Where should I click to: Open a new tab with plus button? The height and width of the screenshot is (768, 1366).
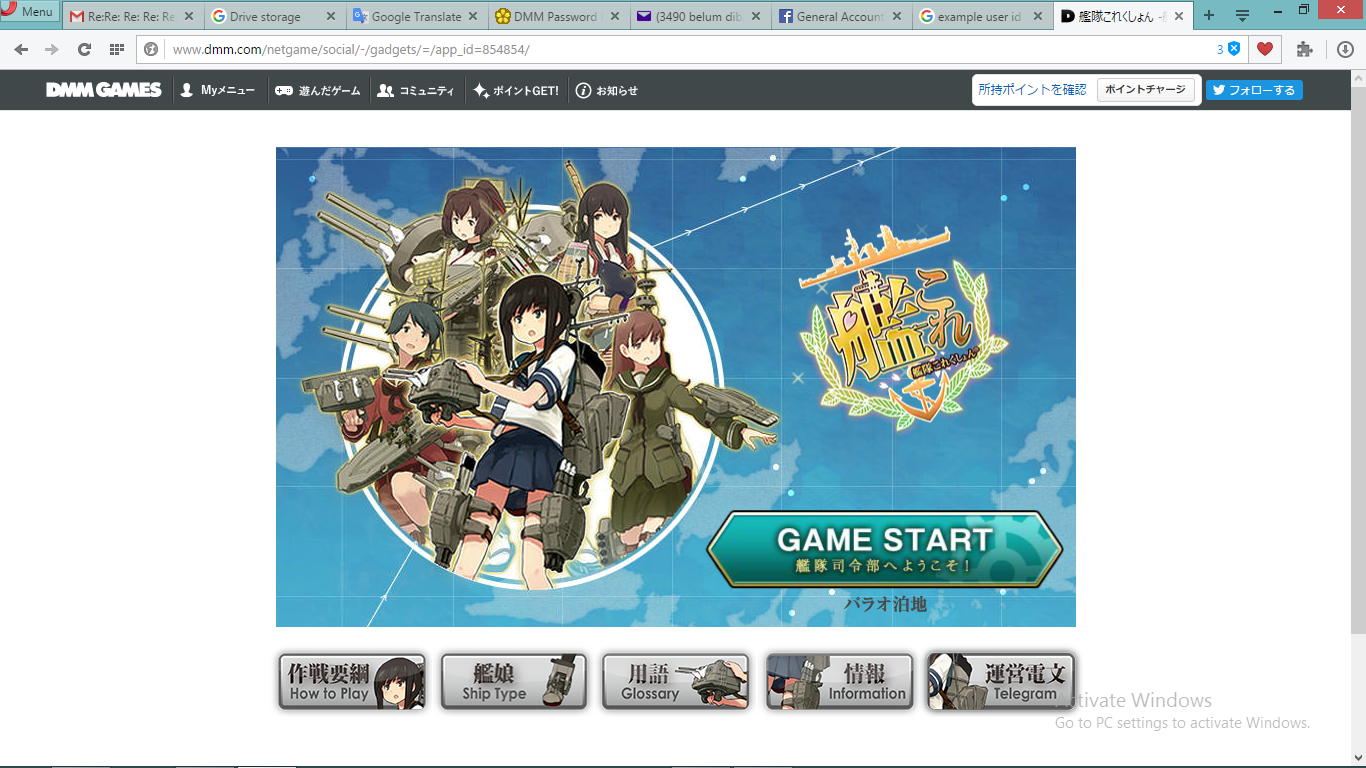[1210, 16]
